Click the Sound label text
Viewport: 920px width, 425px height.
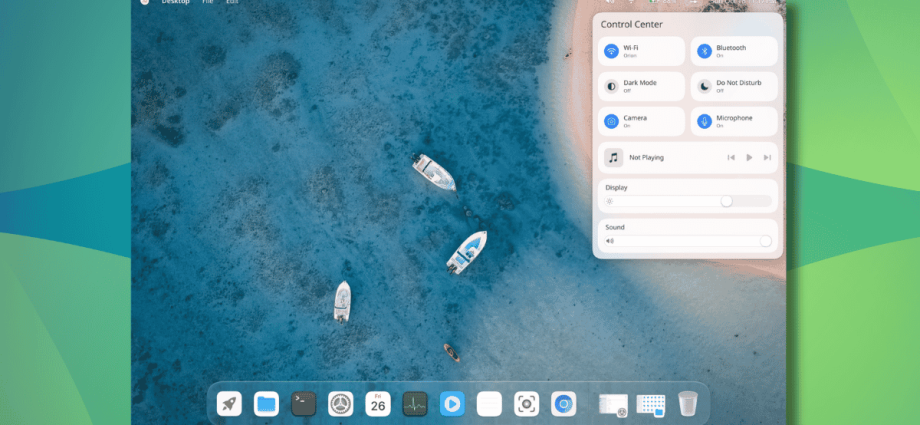(615, 227)
